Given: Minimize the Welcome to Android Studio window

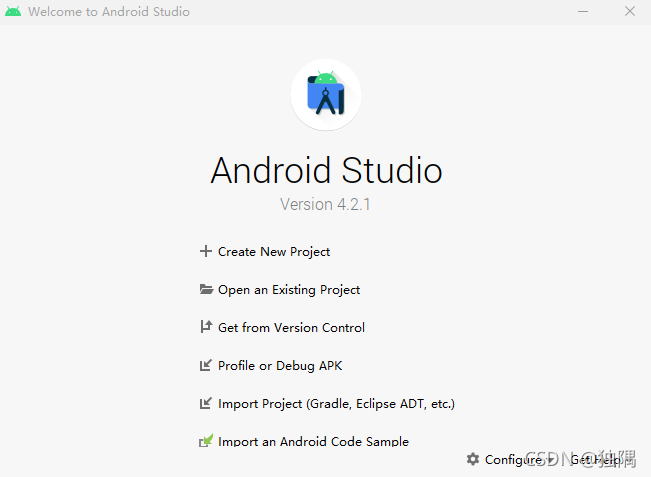Looking at the screenshot, I should pos(583,12).
